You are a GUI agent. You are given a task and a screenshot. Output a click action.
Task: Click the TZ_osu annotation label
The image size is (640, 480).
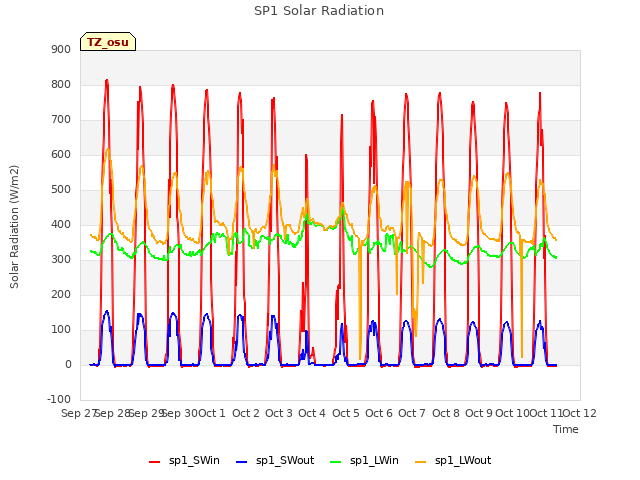point(108,42)
